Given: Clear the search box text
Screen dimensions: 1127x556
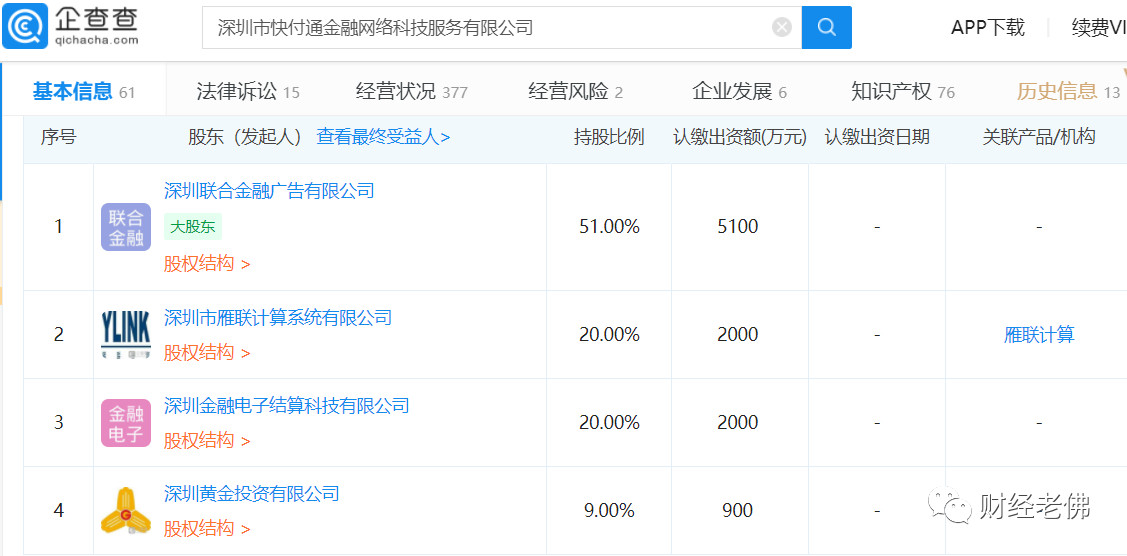Looking at the screenshot, I should click(x=782, y=27).
